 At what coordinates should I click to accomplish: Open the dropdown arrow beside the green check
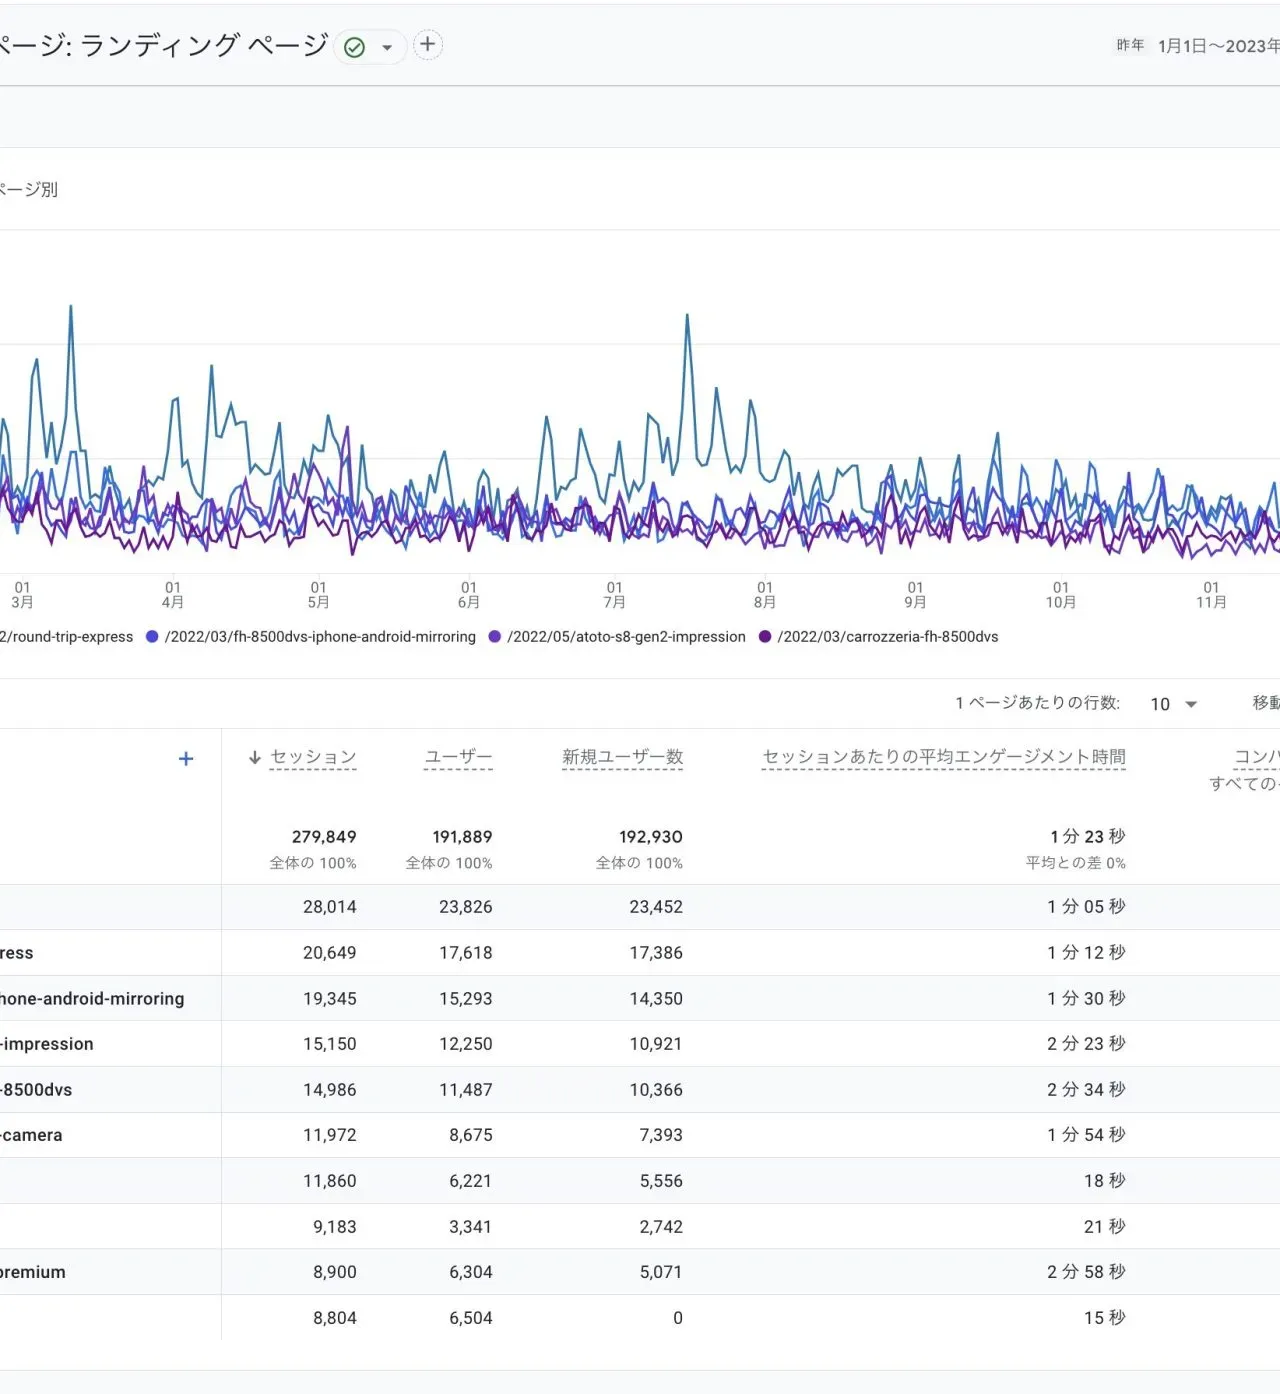(x=387, y=47)
